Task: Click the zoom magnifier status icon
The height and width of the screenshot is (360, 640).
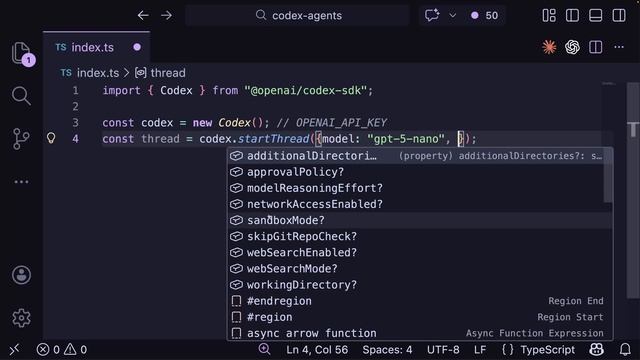Action: pos(264,349)
